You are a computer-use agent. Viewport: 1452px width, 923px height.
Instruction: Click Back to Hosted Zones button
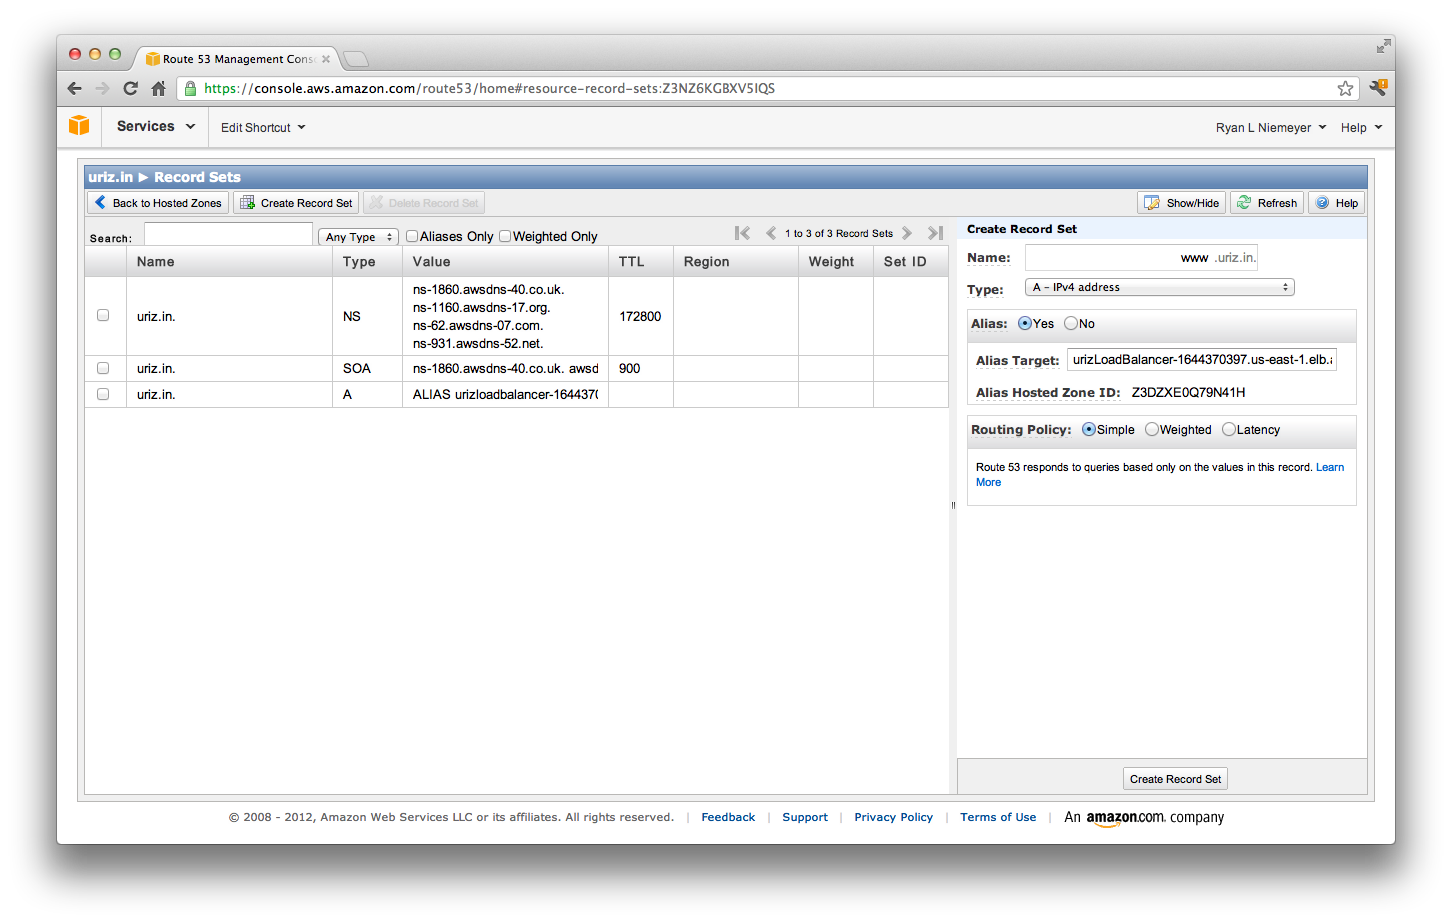coord(158,203)
